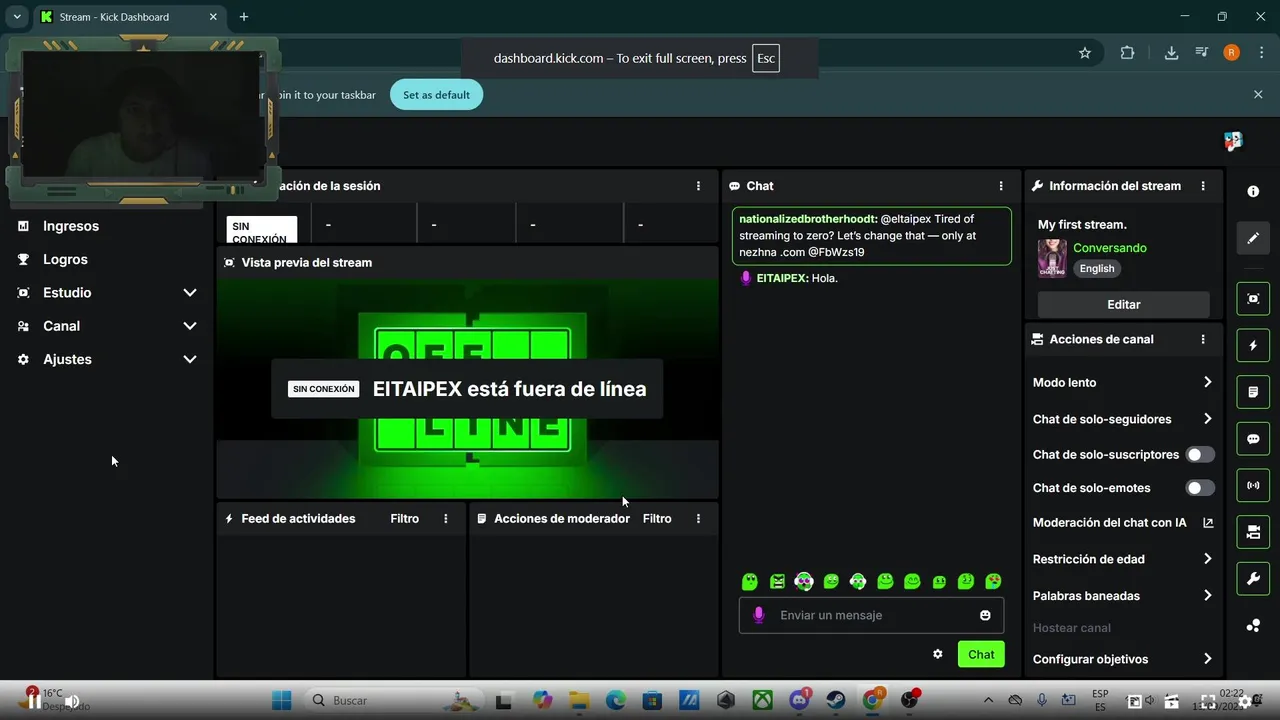This screenshot has height=720, width=1280.
Task: Click Filtro in Feed de actividades
Action: [x=405, y=519]
